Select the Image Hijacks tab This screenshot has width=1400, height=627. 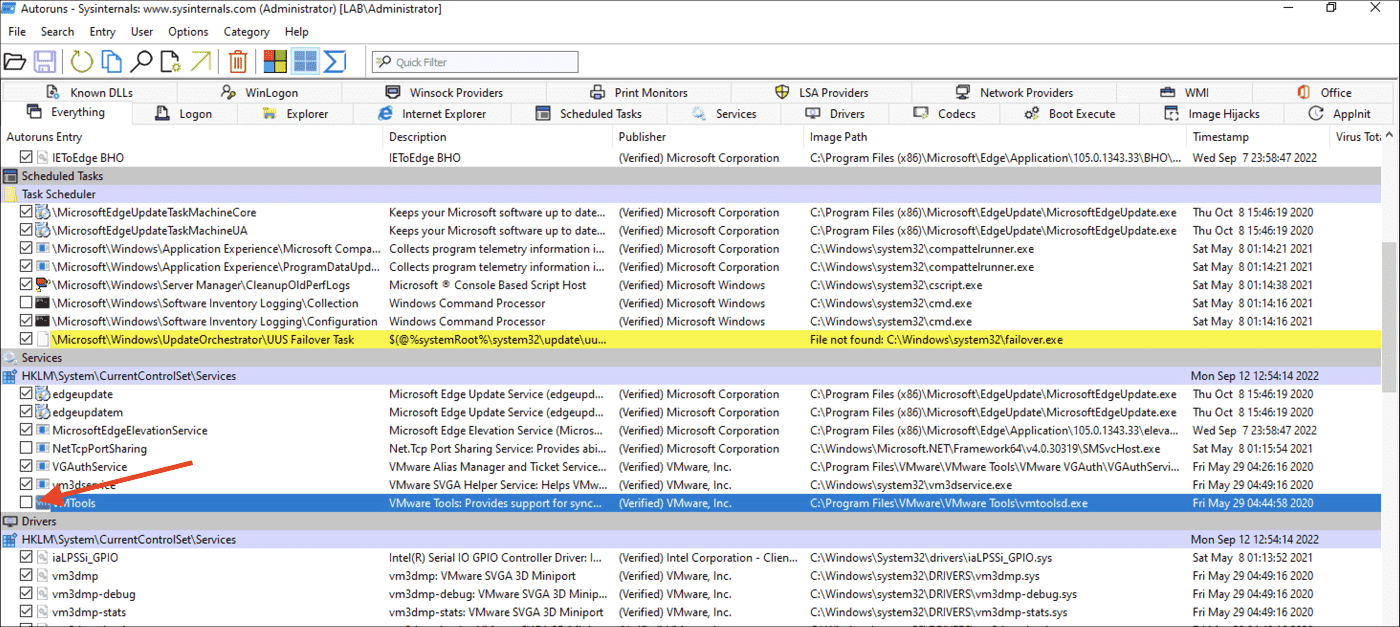(x=1213, y=113)
